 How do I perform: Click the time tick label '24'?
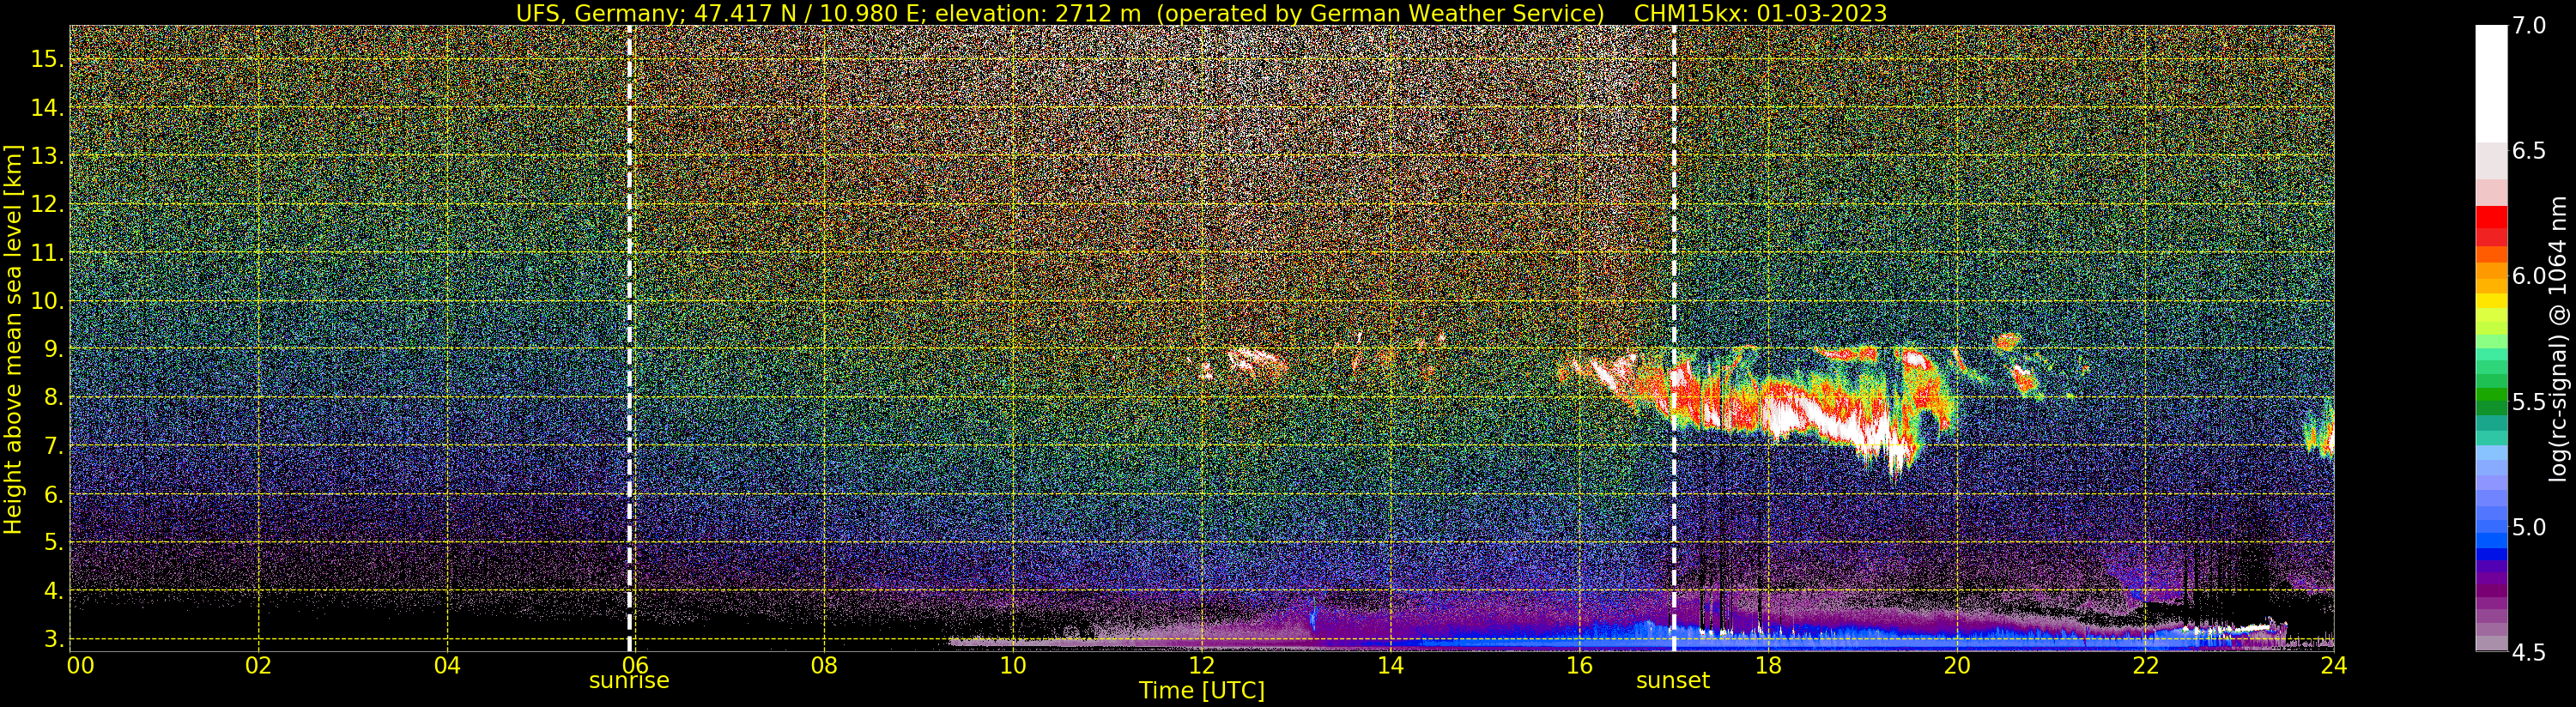coord(2333,665)
